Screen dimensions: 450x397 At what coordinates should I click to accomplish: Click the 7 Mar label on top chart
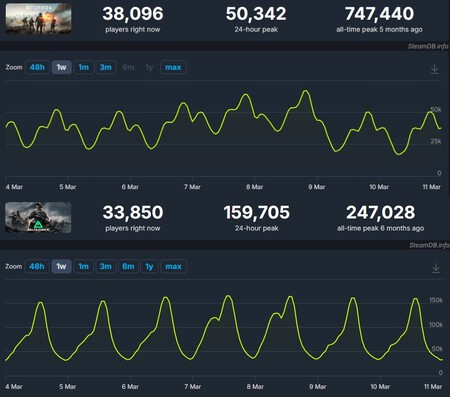[x=192, y=187]
